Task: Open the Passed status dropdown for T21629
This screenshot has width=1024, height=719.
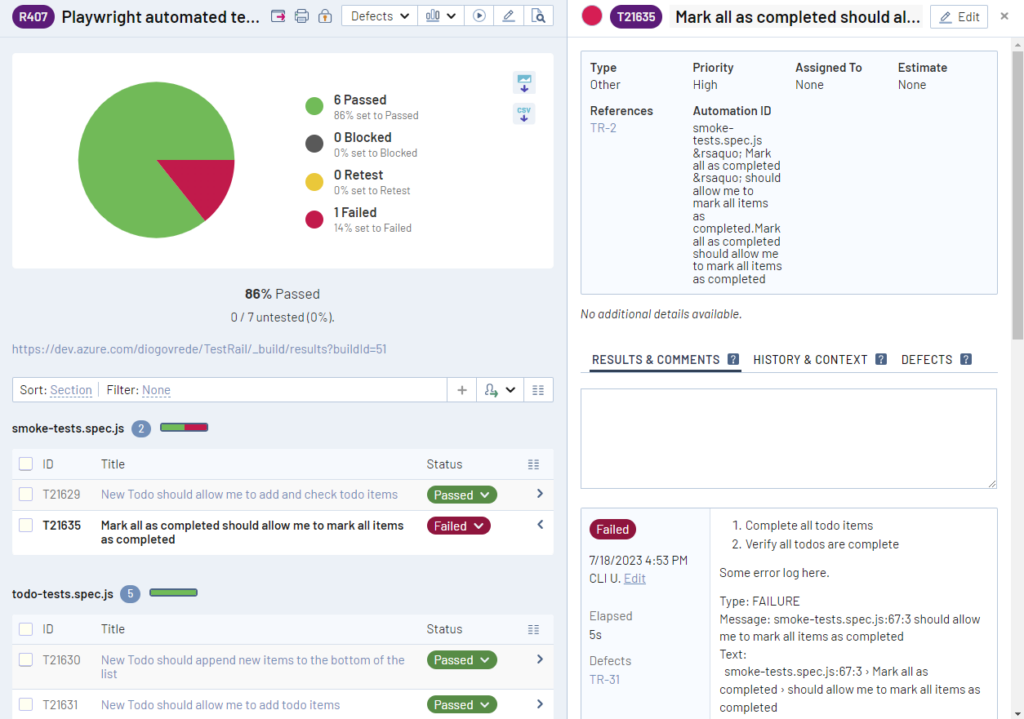Action: click(x=461, y=495)
